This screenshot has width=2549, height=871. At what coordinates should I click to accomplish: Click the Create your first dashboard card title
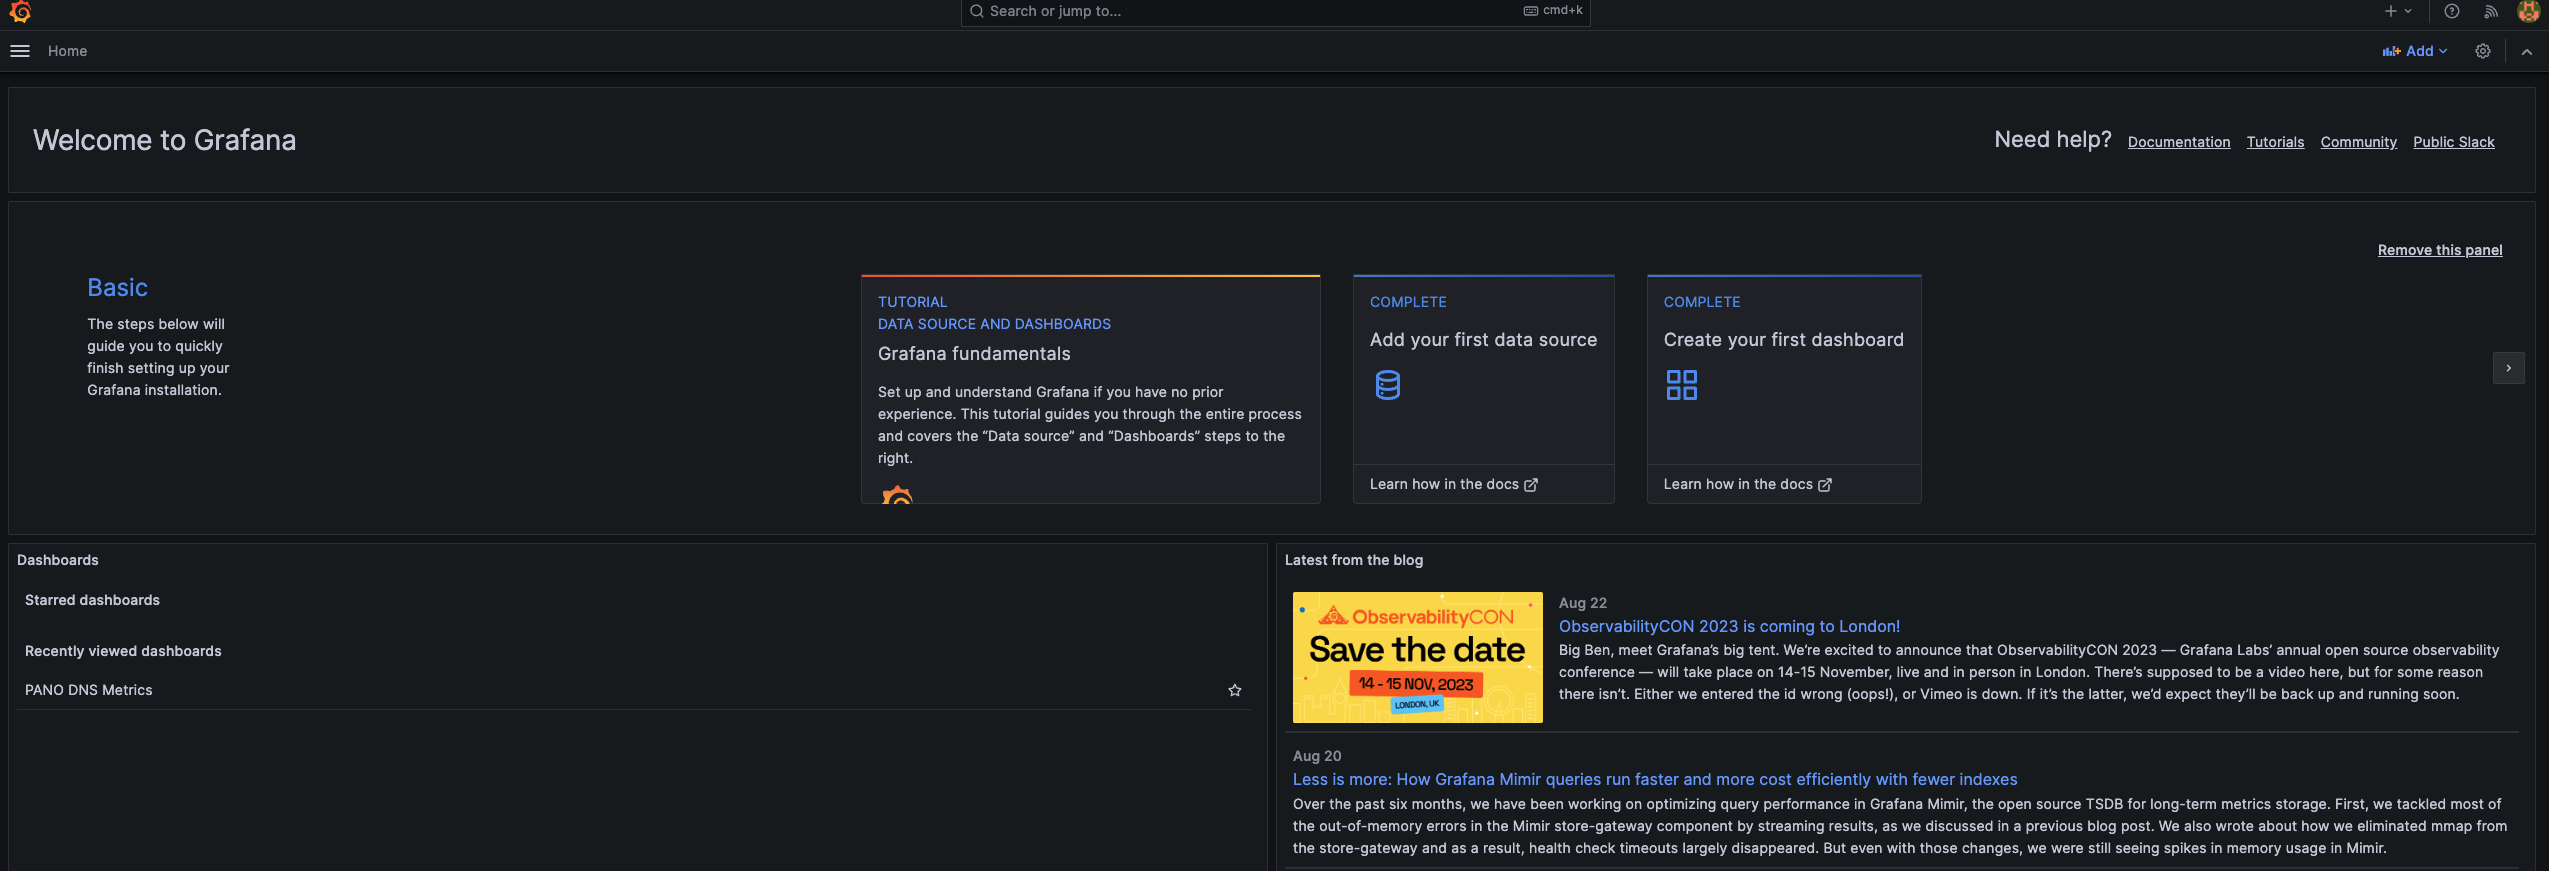(1783, 340)
